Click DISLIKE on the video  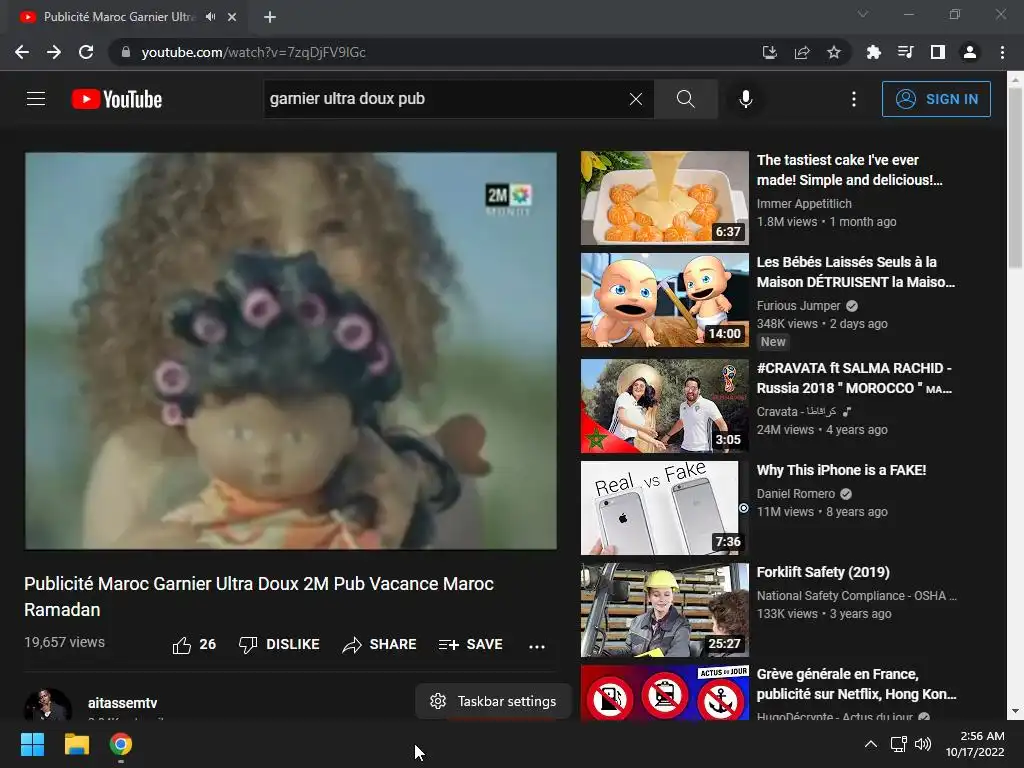point(279,645)
